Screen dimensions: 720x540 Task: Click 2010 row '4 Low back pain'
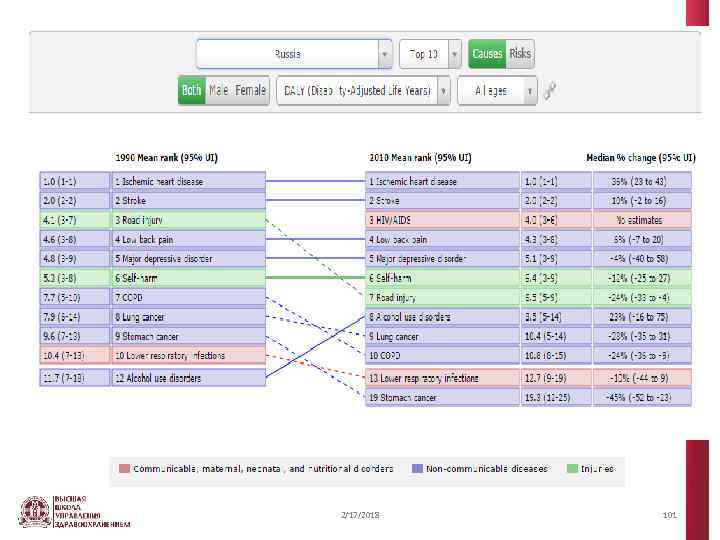tap(443, 239)
